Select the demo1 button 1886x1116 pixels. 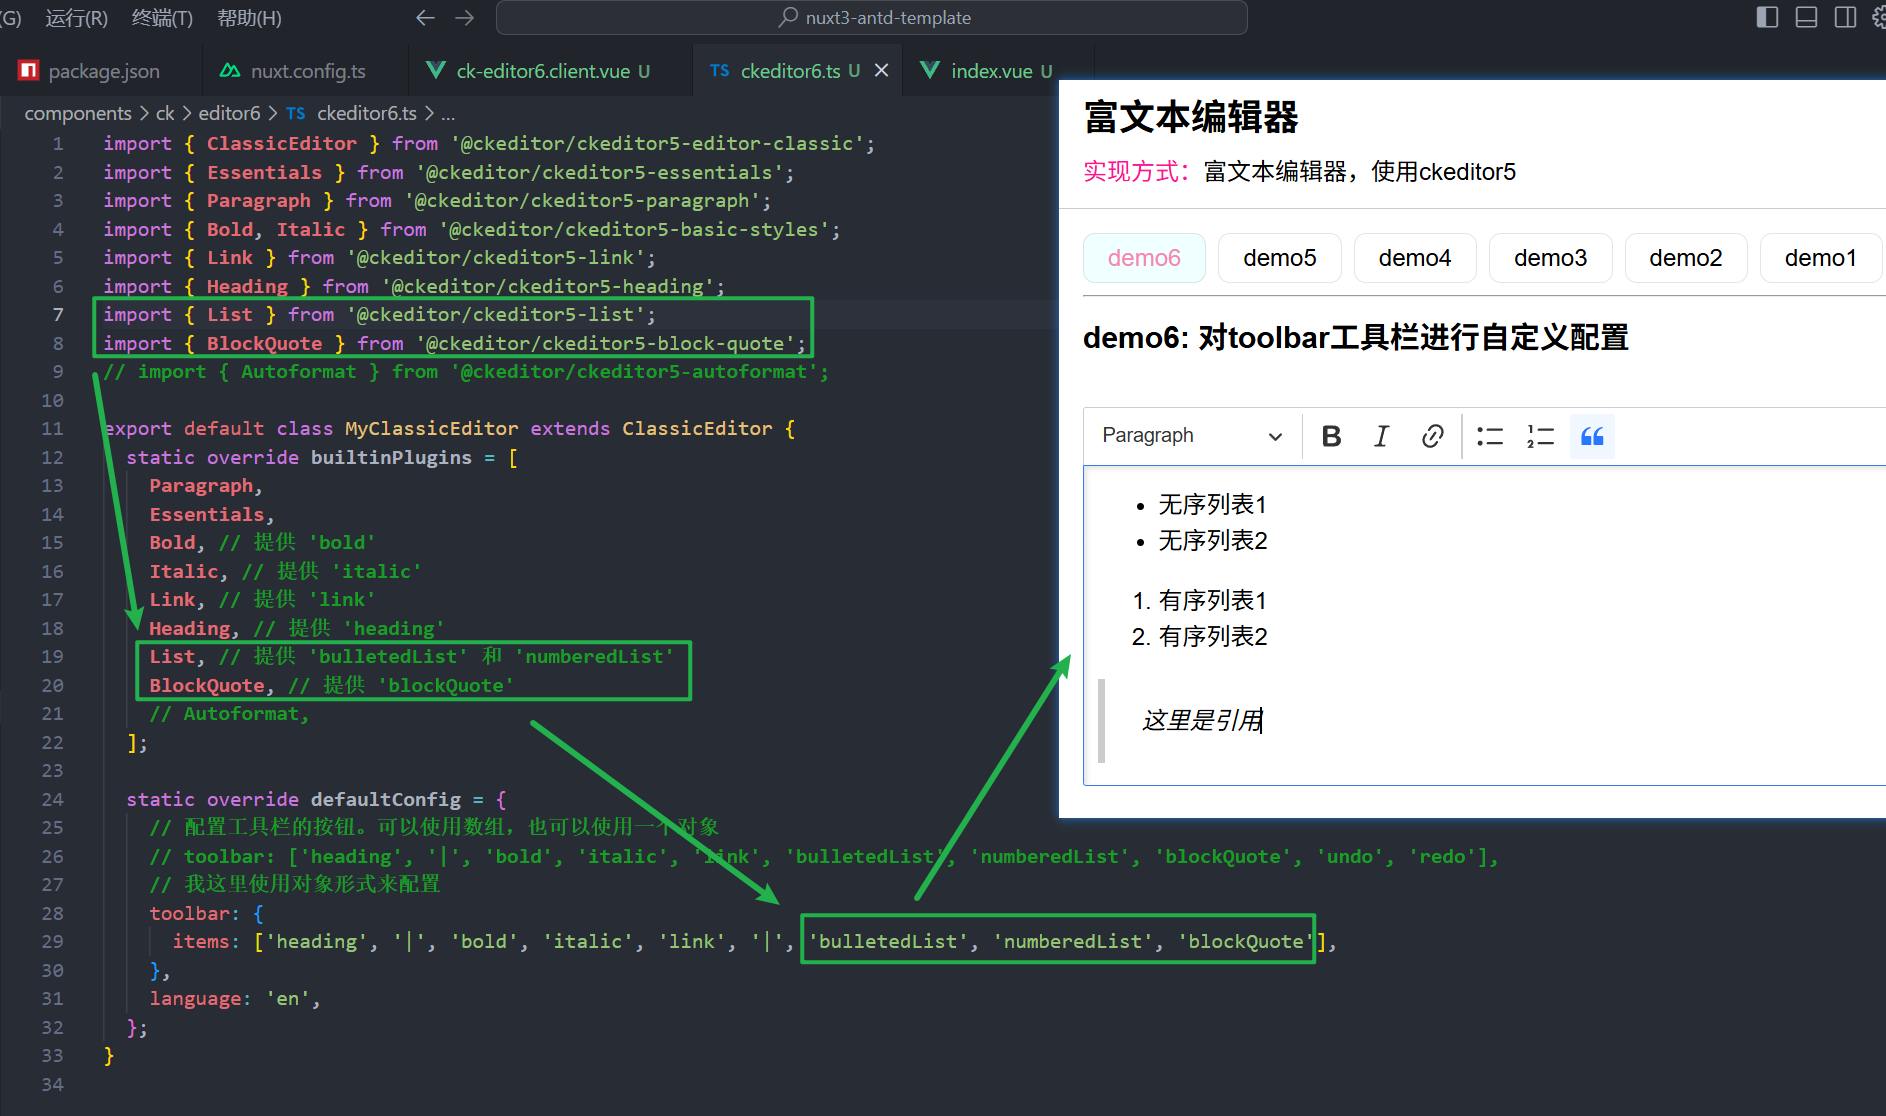pyautogui.click(x=1821, y=258)
